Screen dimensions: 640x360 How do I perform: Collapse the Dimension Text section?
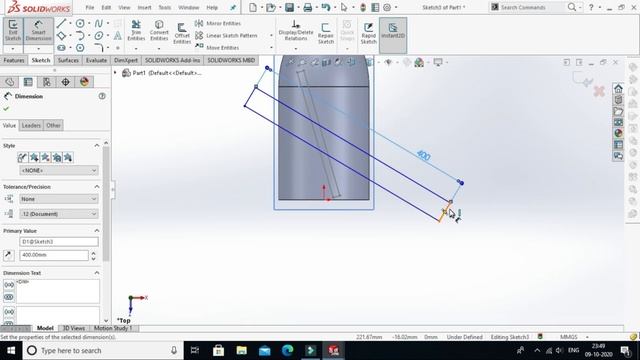tap(97, 273)
